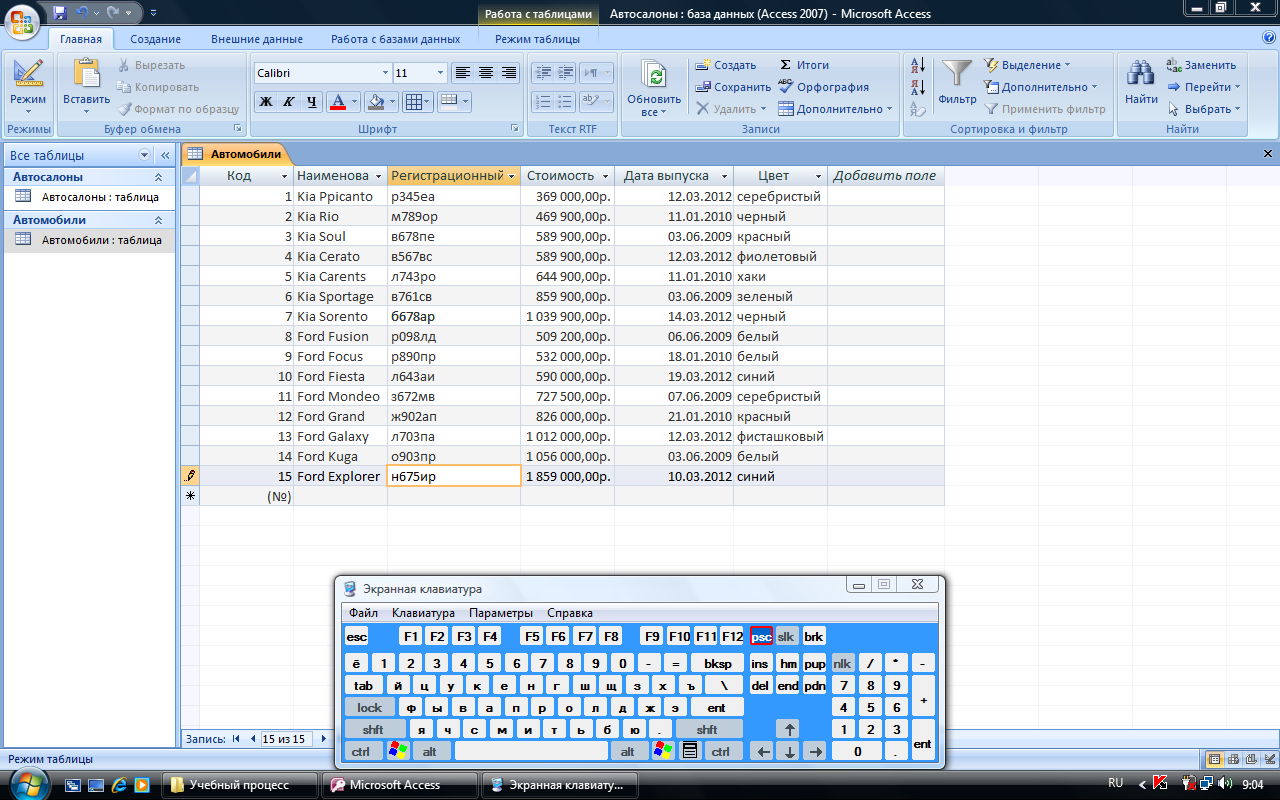Open the Выбрать dropdown
The height and width of the screenshot is (800, 1280).
(x=1204, y=109)
